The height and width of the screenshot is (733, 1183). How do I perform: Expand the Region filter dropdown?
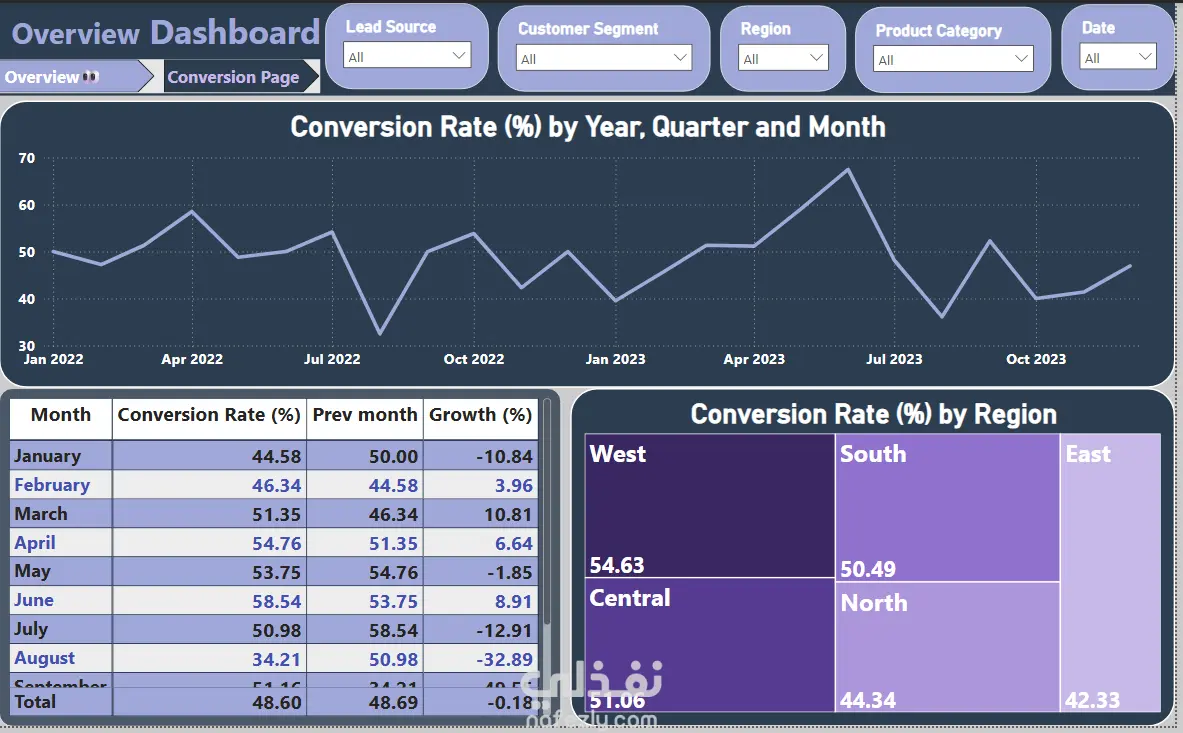(x=782, y=57)
